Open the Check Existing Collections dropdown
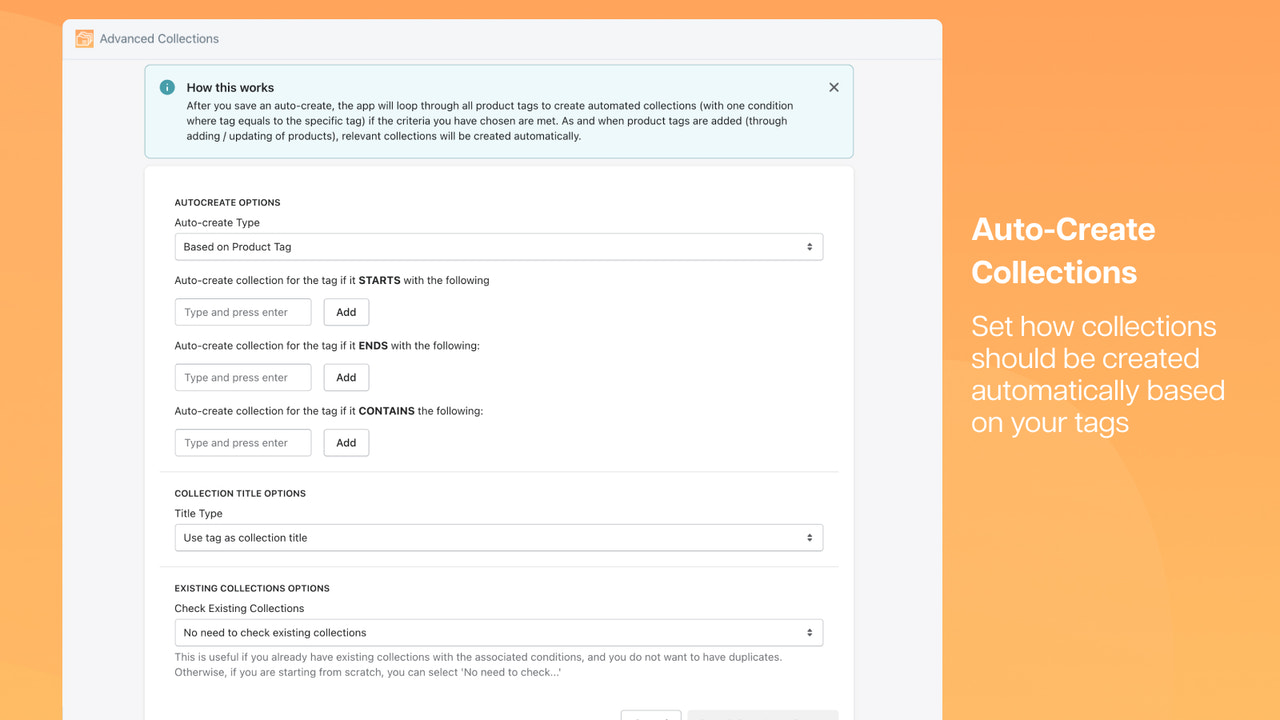The width and height of the screenshot is (1280, 720). (498, 632)
